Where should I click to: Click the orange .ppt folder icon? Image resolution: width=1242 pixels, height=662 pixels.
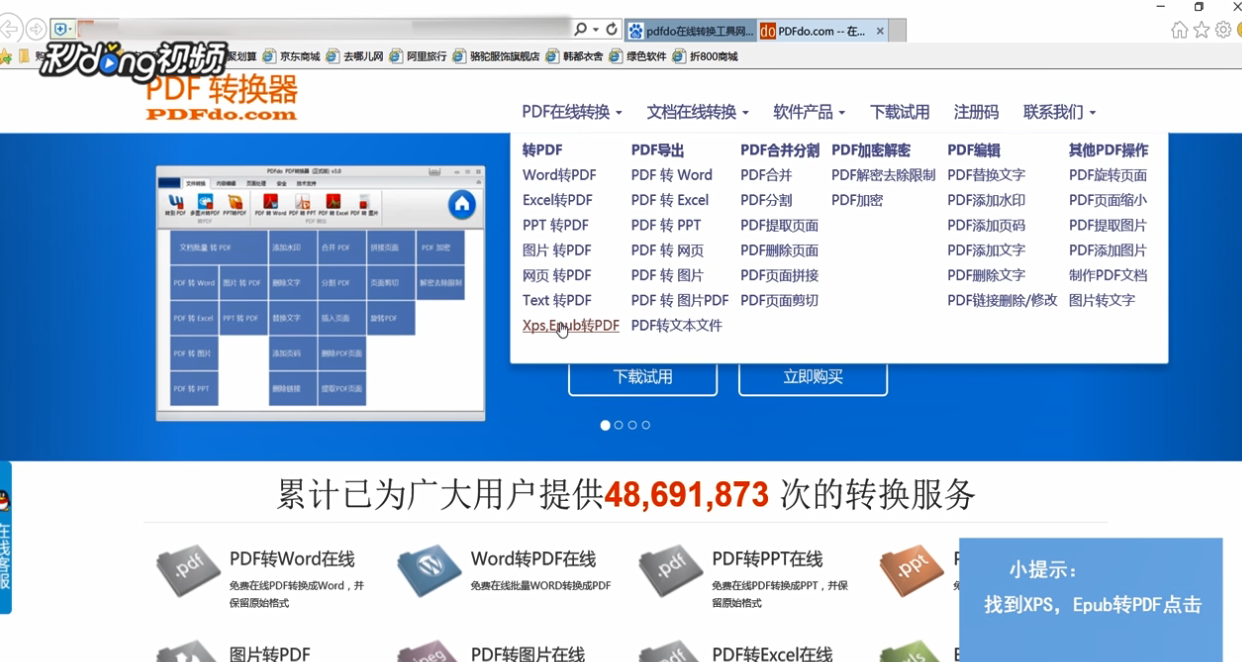[910, 572]
